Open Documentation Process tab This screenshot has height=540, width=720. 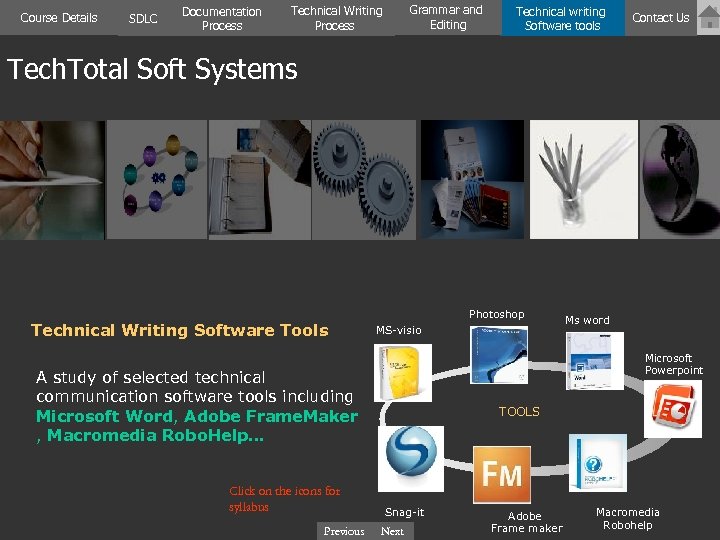pyautogui.click(x=222, y=18)
